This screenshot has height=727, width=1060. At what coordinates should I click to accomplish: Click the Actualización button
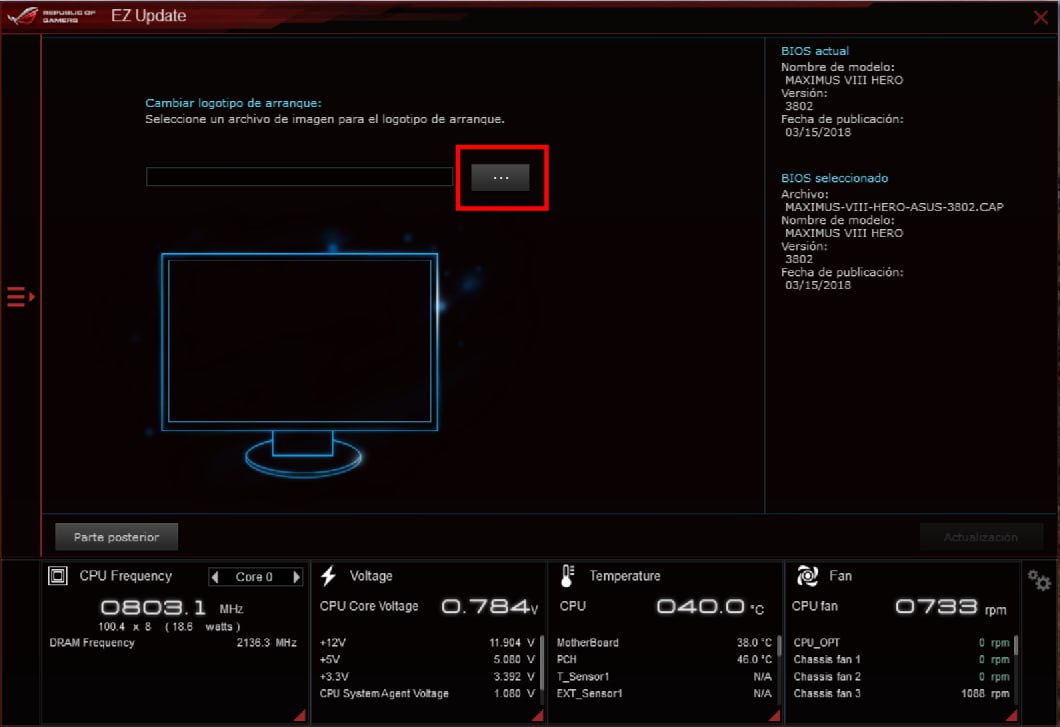980,537
